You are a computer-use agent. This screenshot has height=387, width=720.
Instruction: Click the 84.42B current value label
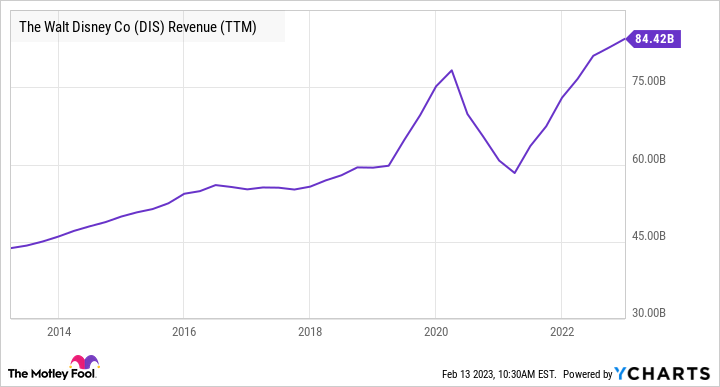pos(654,39)
